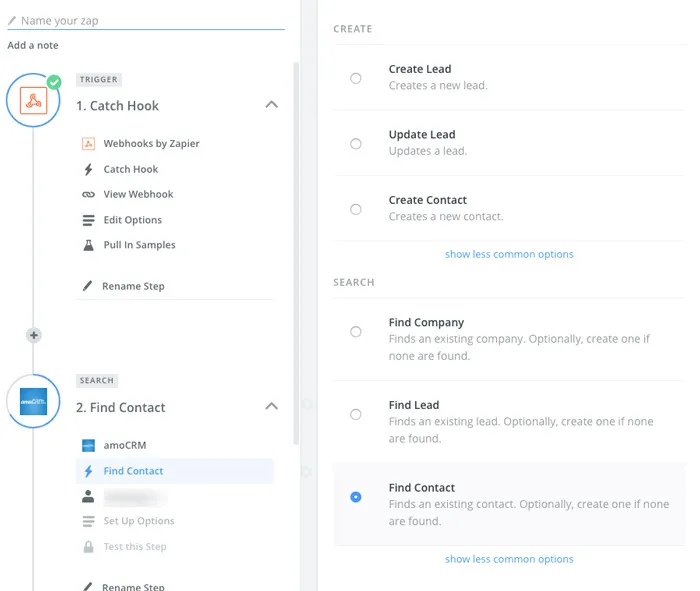Viewport: 700px width, 591px height.
Task: Click the selected Find Contact radio button
Action: pos(356,497)
